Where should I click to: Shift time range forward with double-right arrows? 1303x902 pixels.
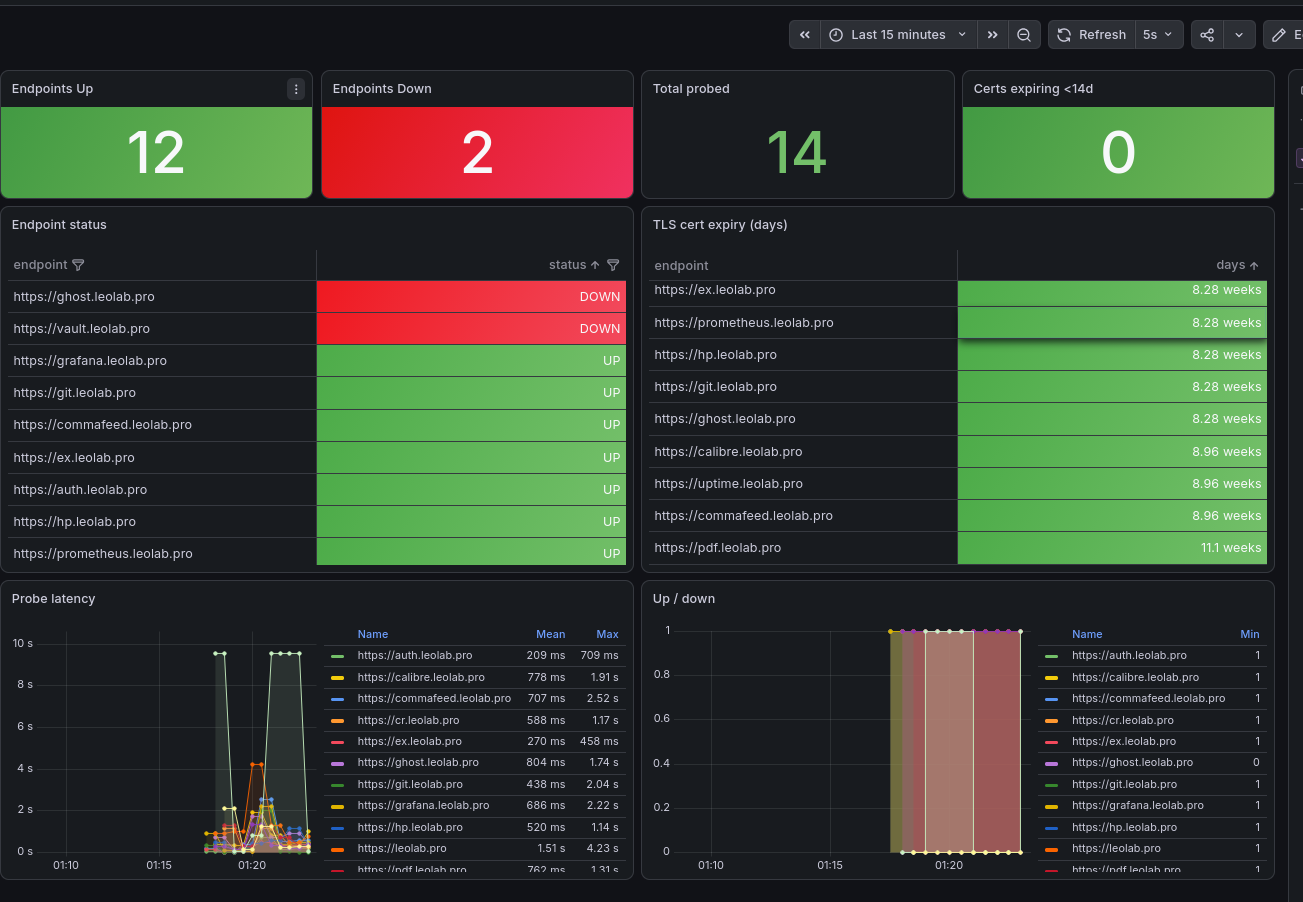tap(992, 34)
